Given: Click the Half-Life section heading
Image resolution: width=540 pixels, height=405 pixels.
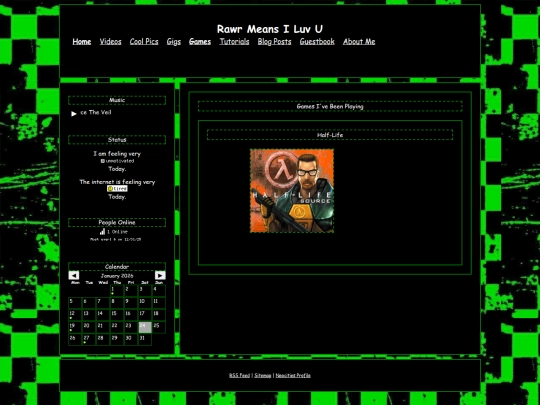Looking at the screenshot, I should point(330,135).
